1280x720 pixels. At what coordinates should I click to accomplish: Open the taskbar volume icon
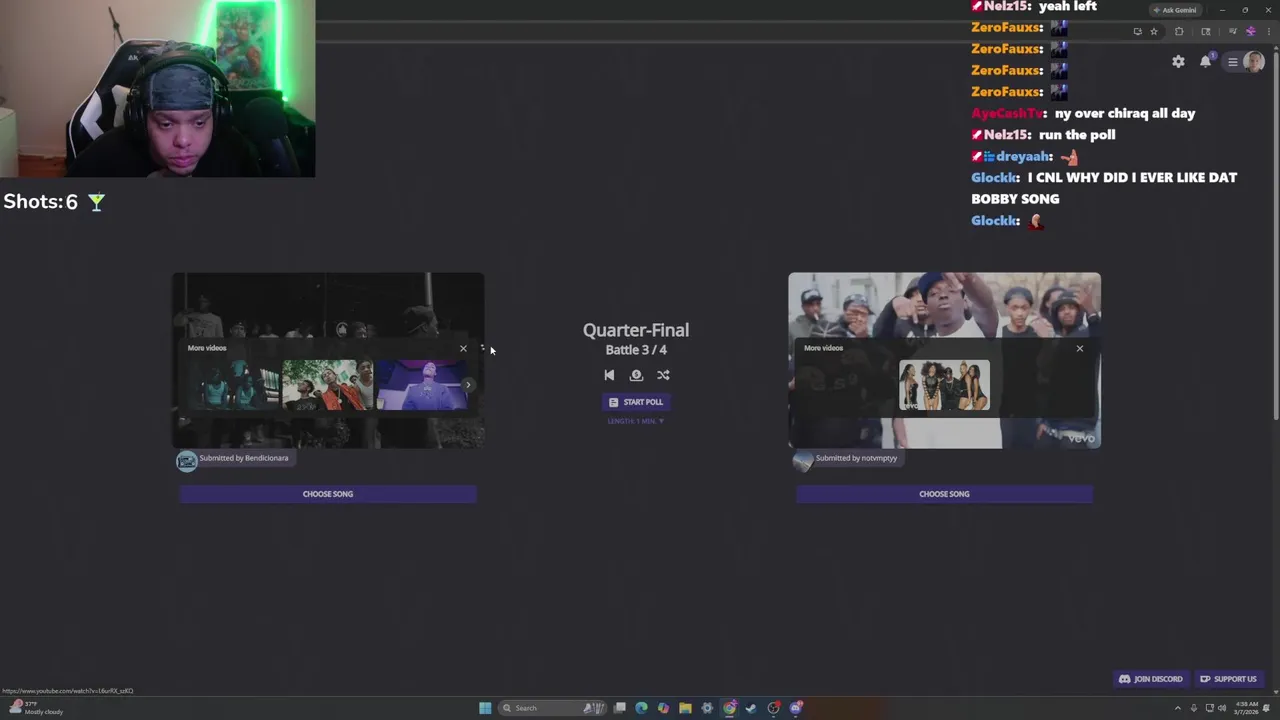(1221, 708)
